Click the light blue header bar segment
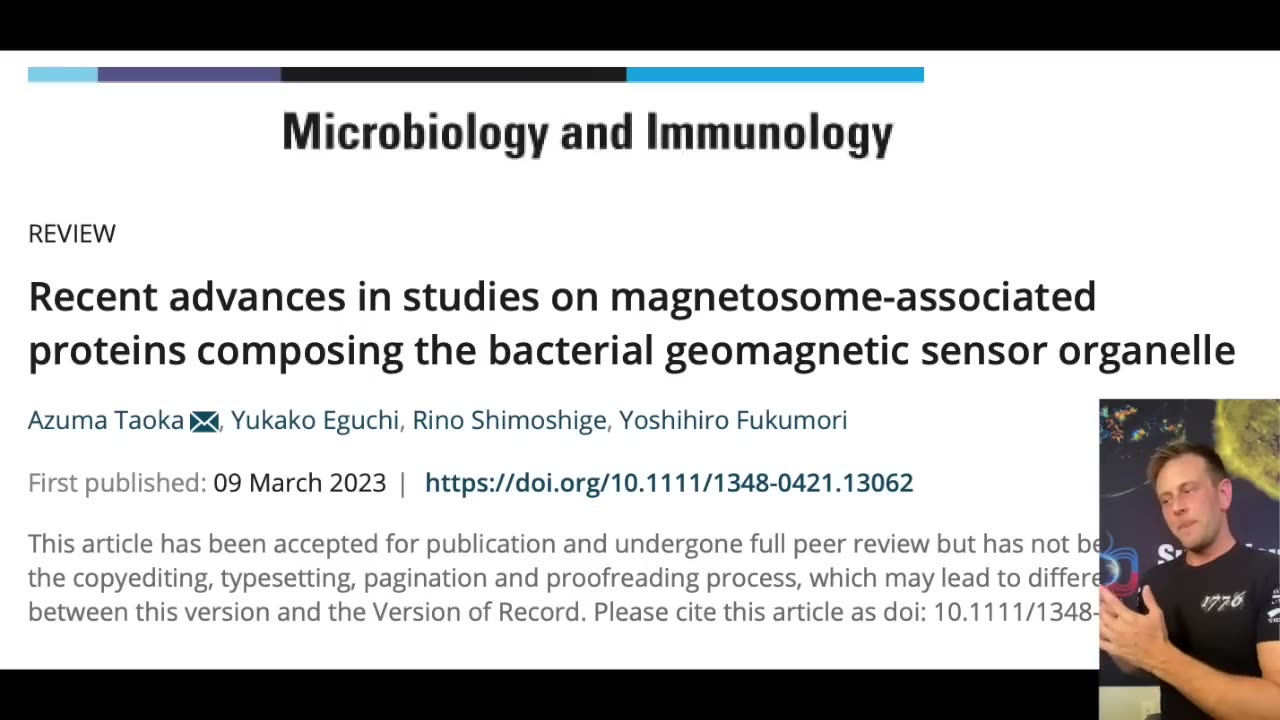Image resolution: width=1280 pixels, height=720 pixels. coord(62,75)
